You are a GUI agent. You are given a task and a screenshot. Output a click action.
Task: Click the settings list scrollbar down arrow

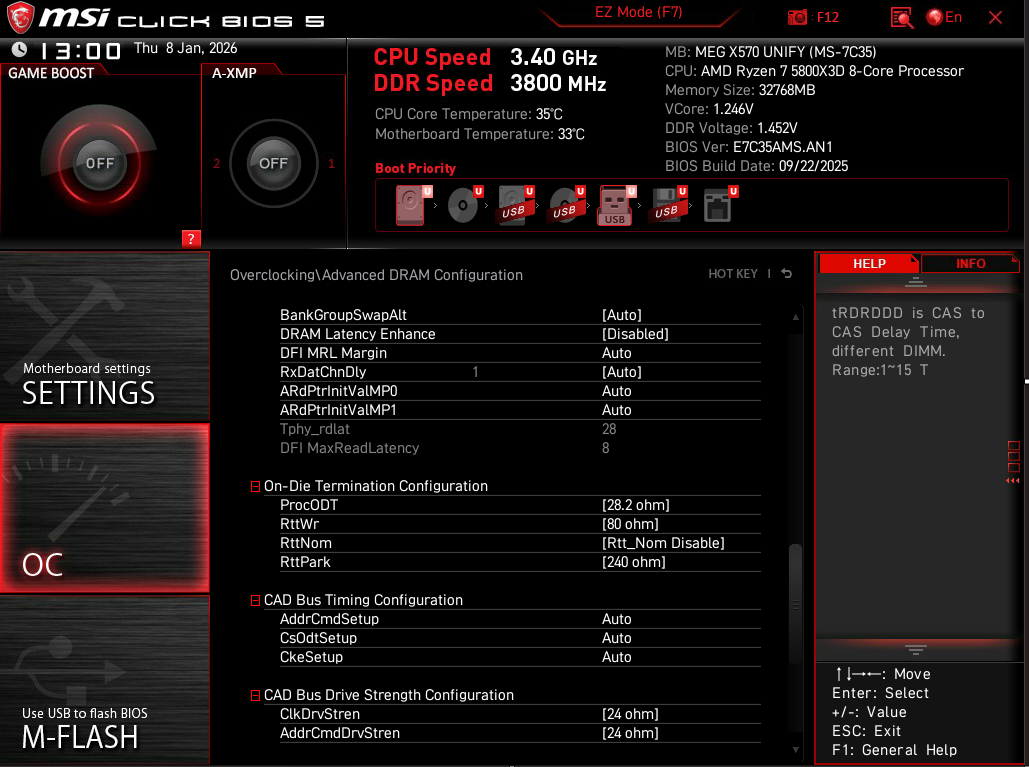coord(795,750)
